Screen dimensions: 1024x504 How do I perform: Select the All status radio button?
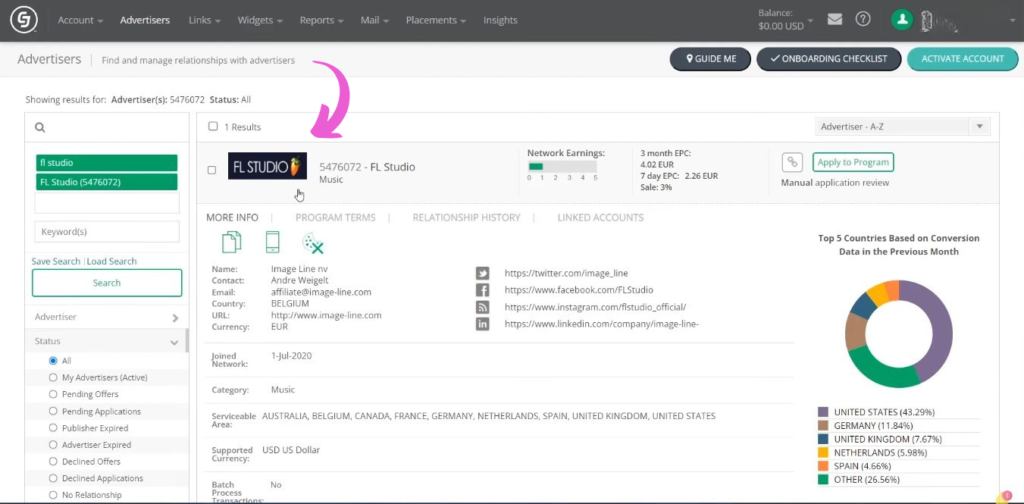pos(53,360)
